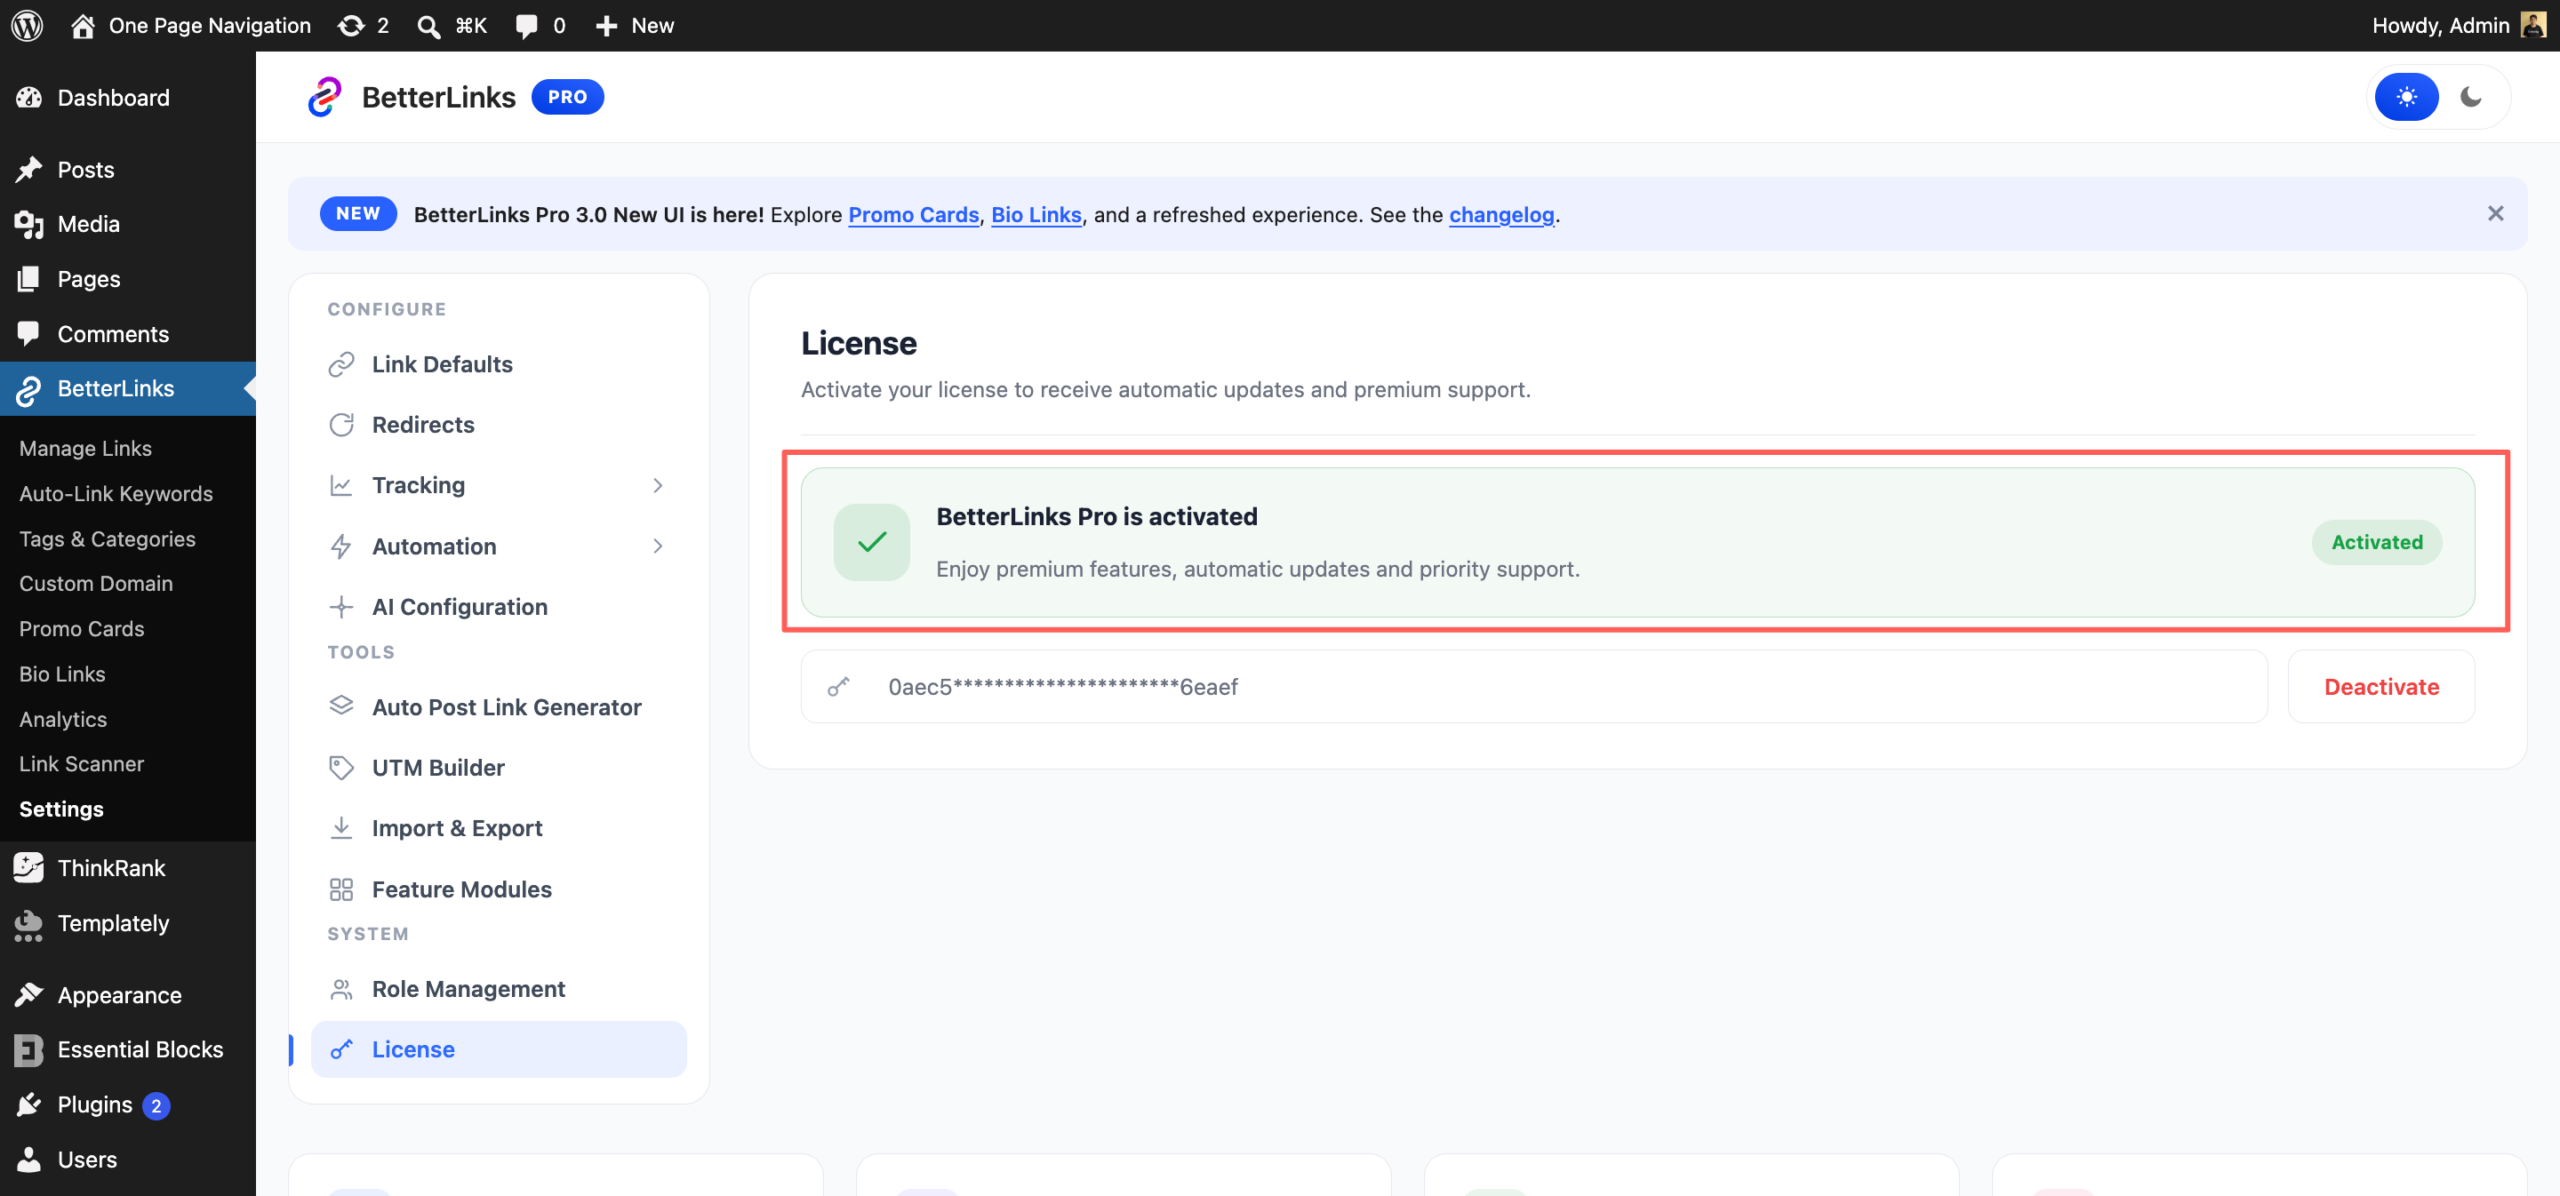
Task: Go to Analytics submenu
Action: (x=63, y=719)
